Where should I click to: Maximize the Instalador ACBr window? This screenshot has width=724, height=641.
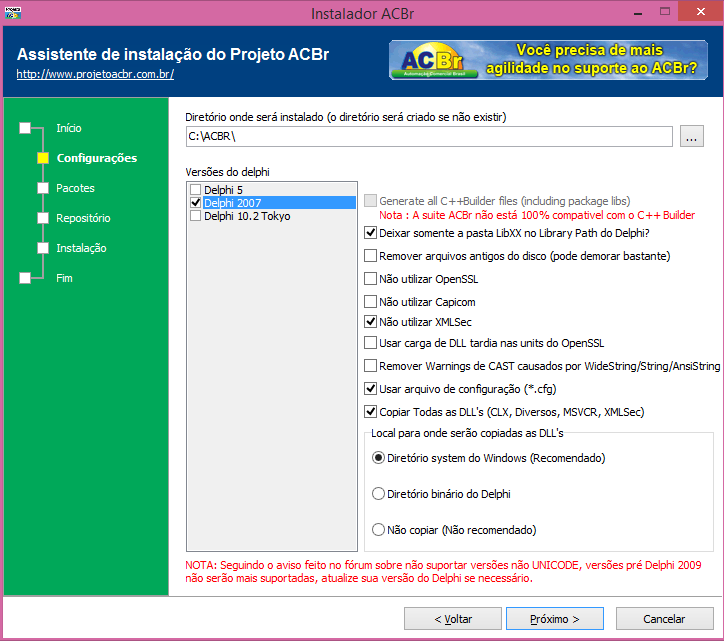665,12
